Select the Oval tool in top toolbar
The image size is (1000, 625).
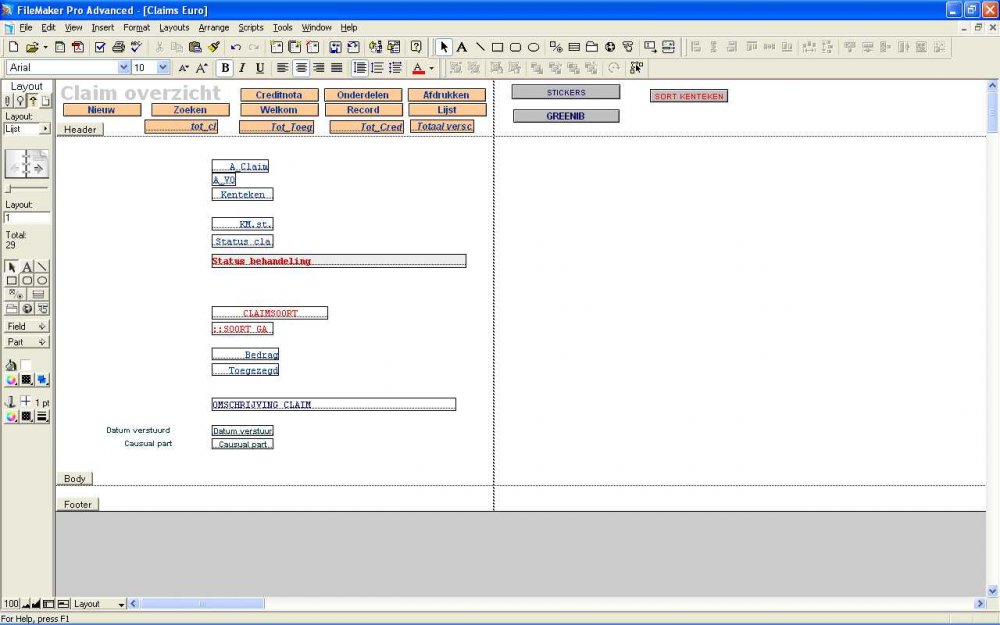(x=534, y=47)
